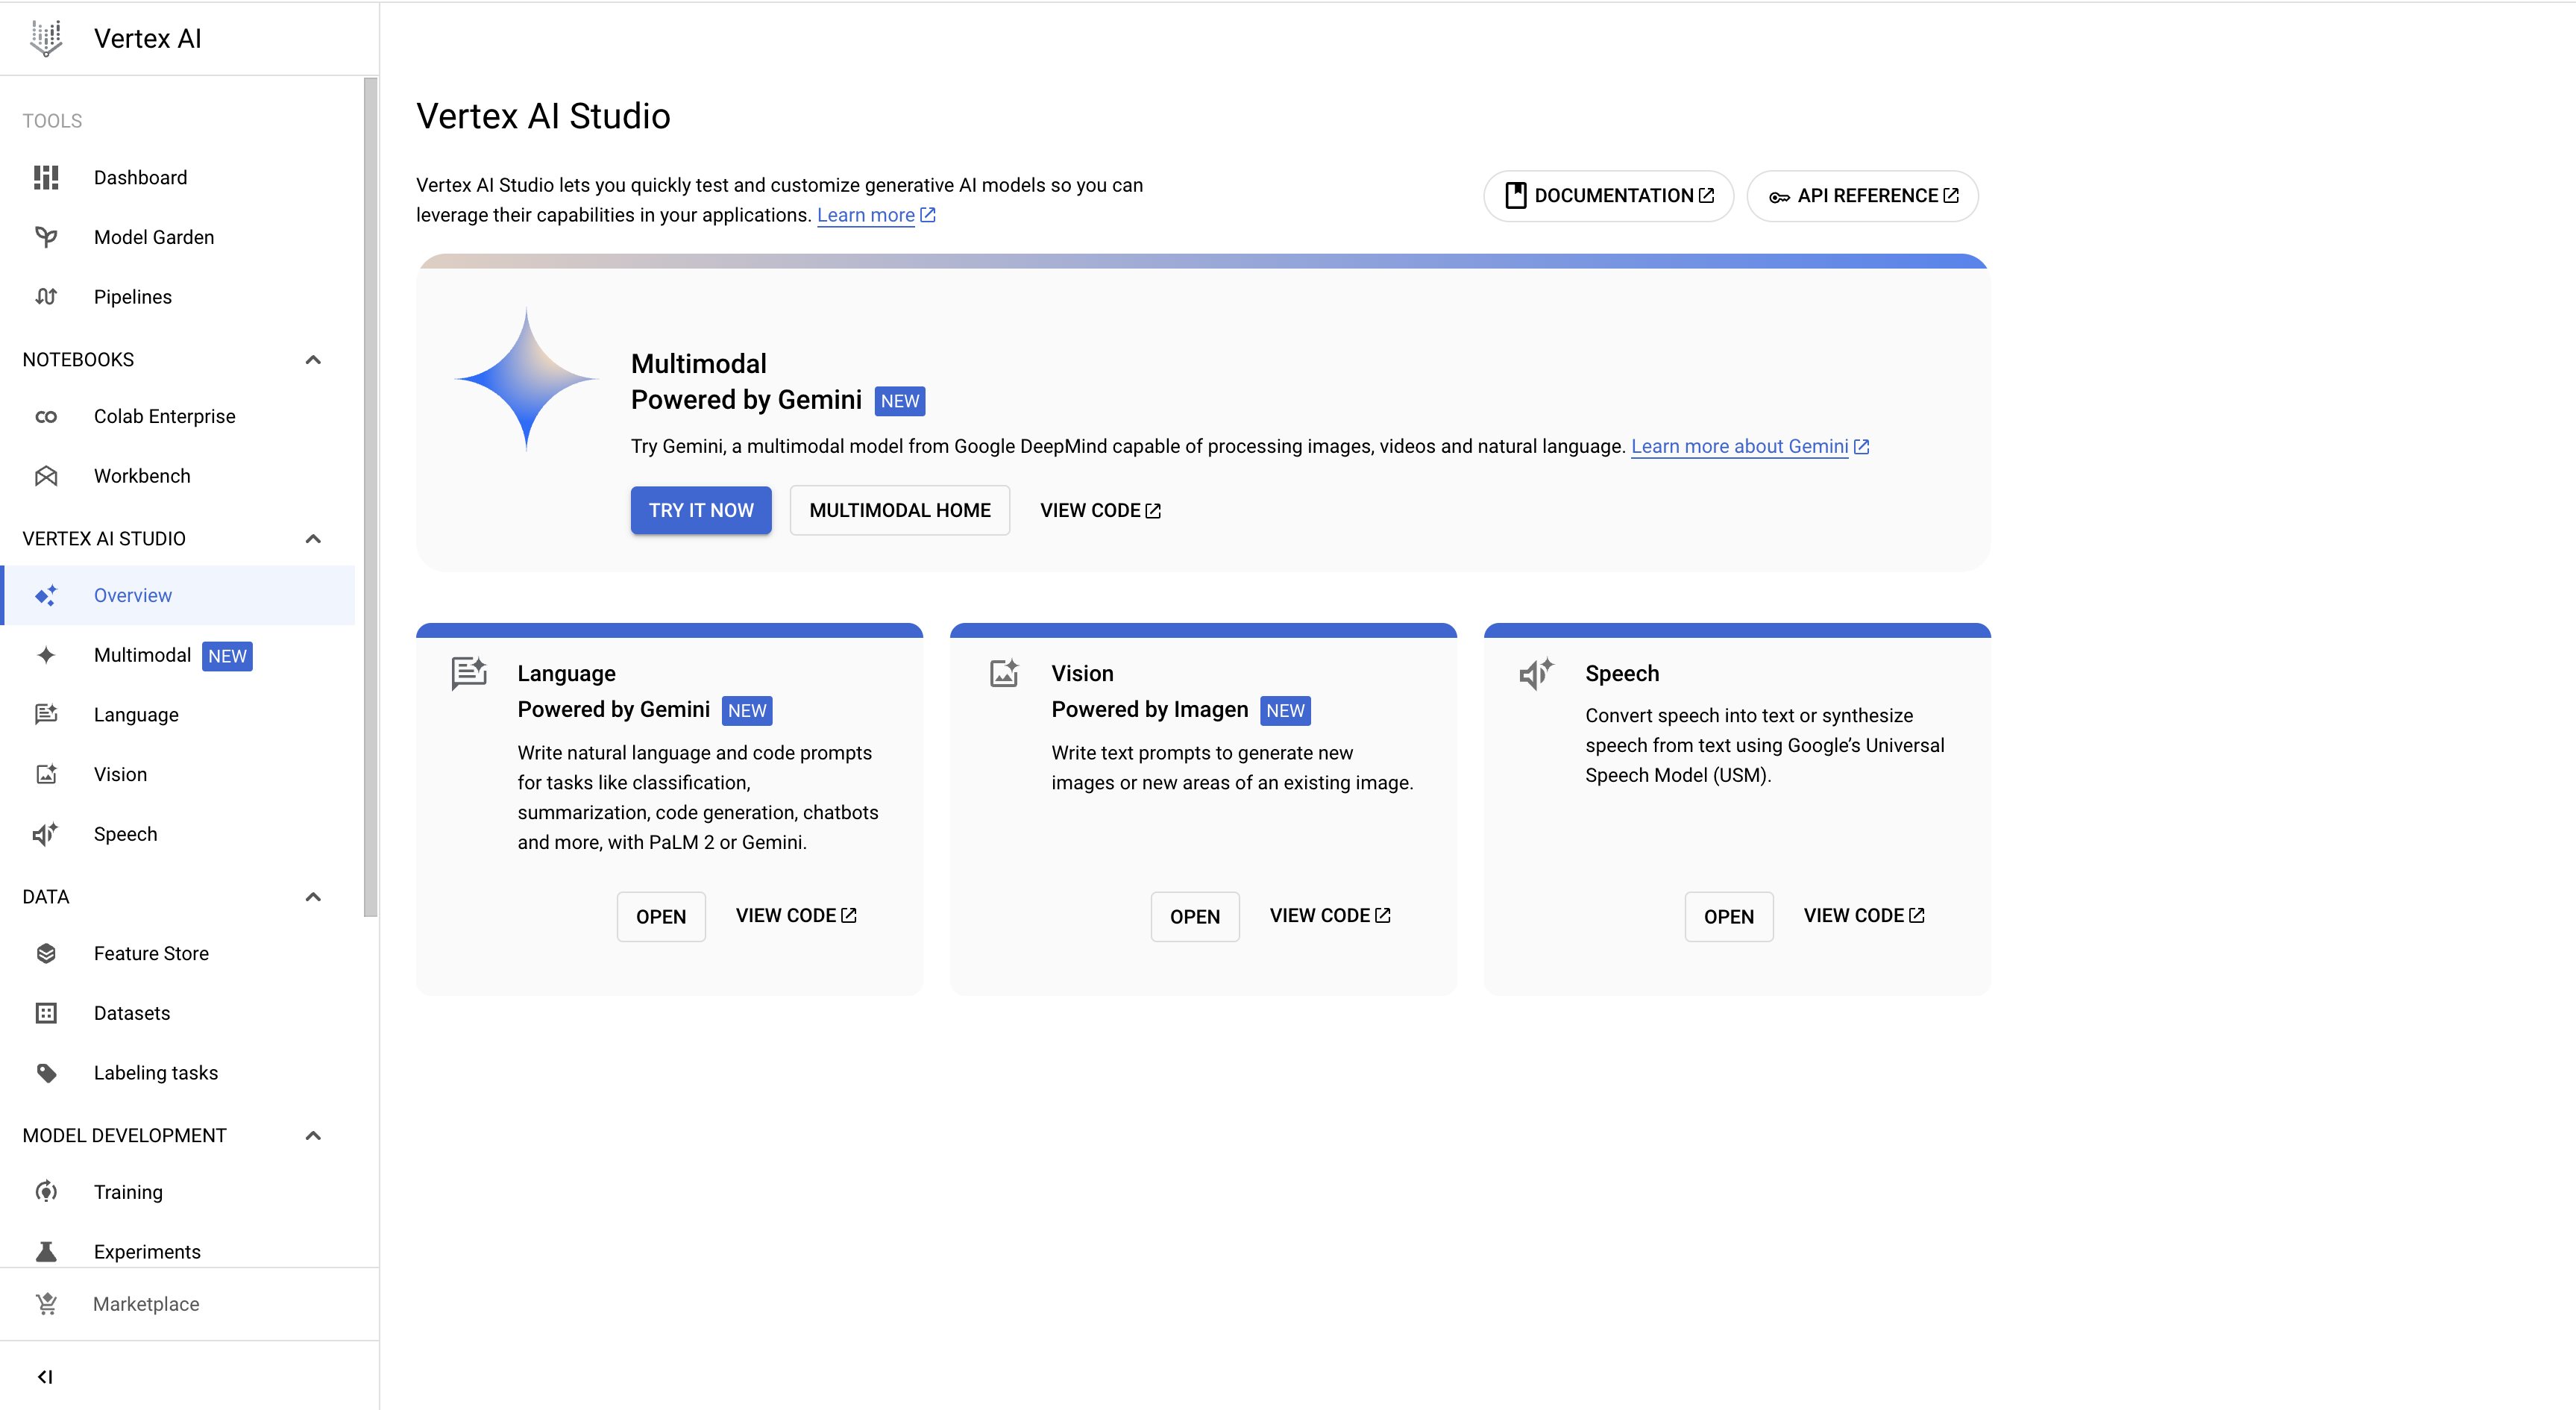Click the Multimodal Home button
Screen dimensions: 2576x1410
900,510
